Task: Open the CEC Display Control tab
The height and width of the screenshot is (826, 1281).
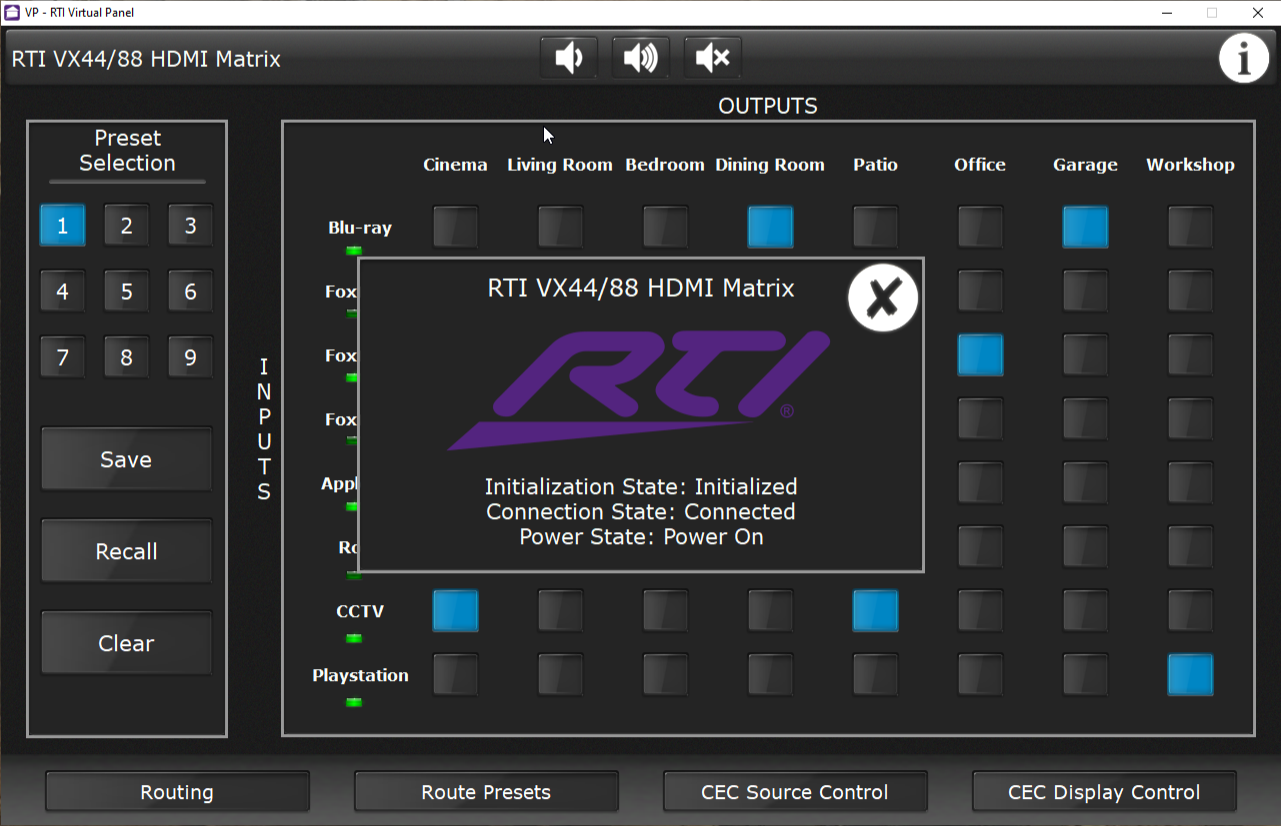Action: coord(1104,792)
